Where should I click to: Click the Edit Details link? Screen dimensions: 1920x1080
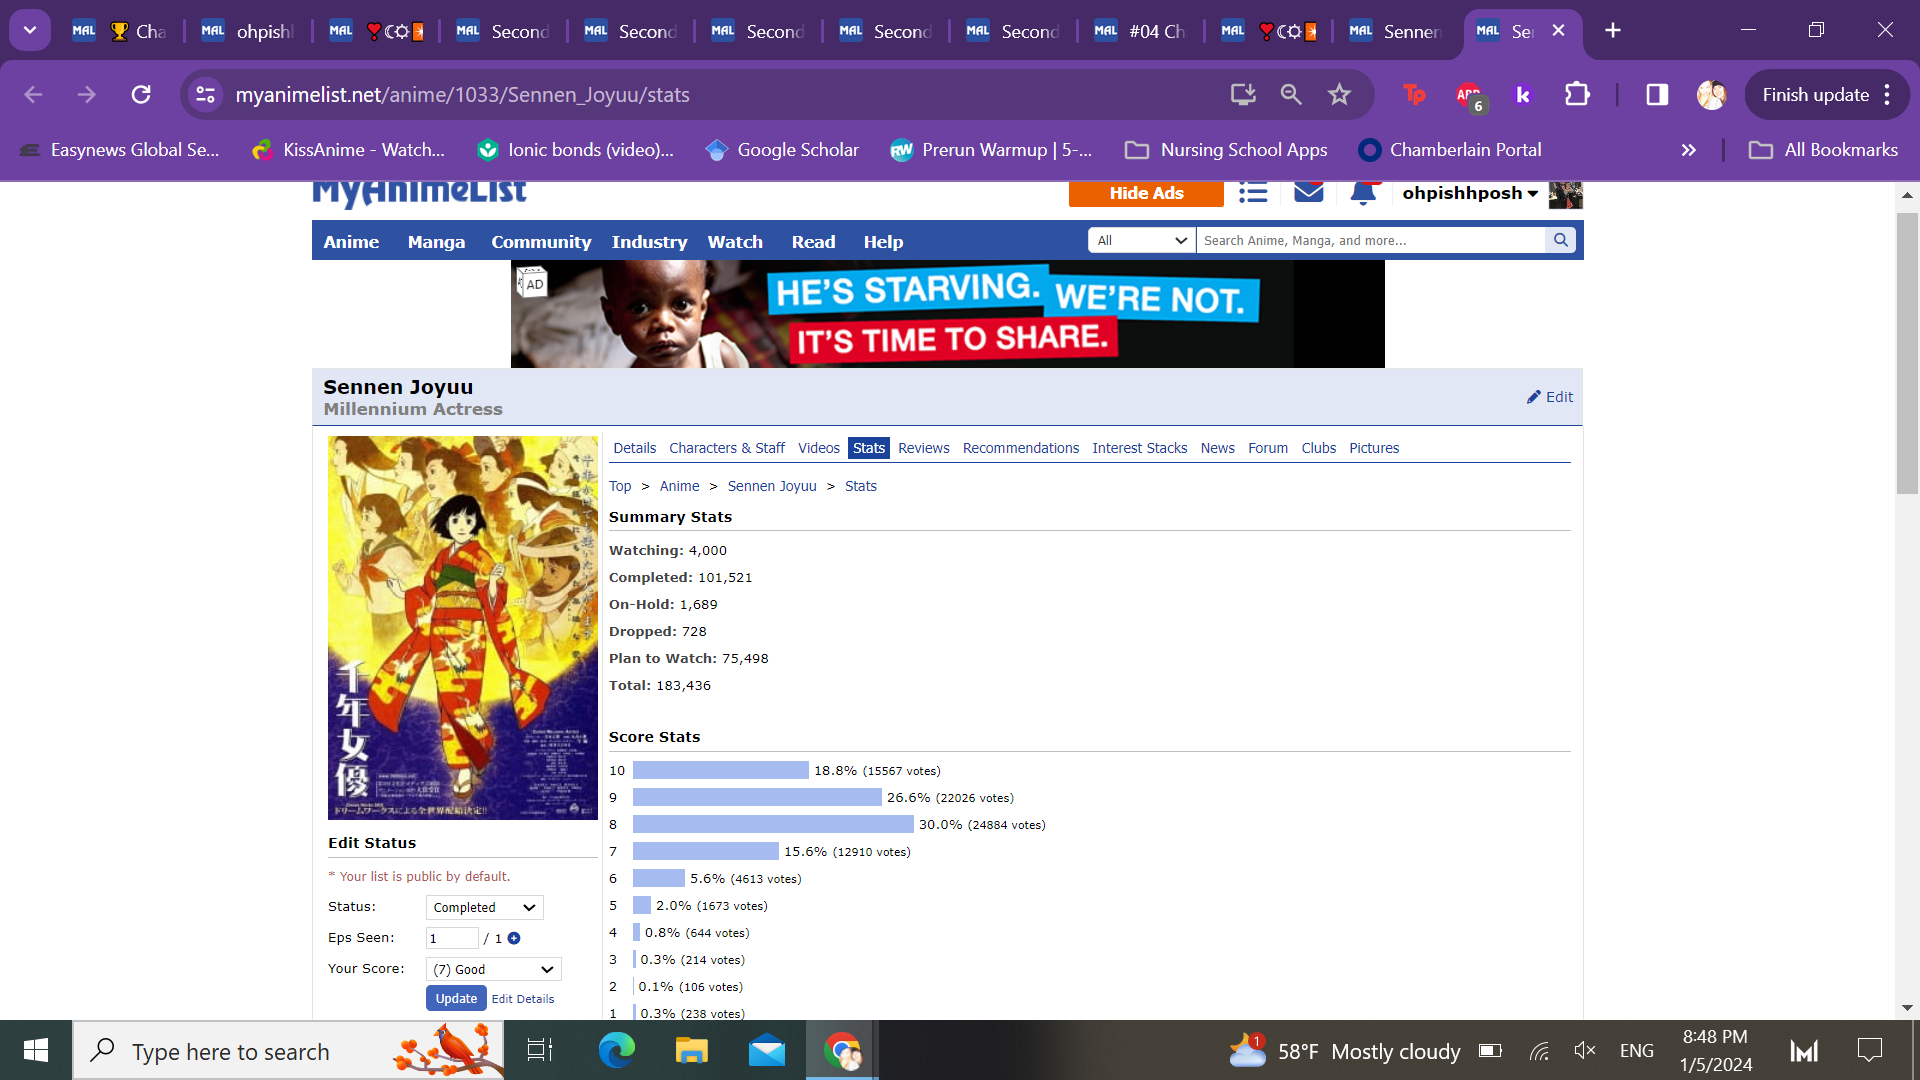tap(523, 999)
